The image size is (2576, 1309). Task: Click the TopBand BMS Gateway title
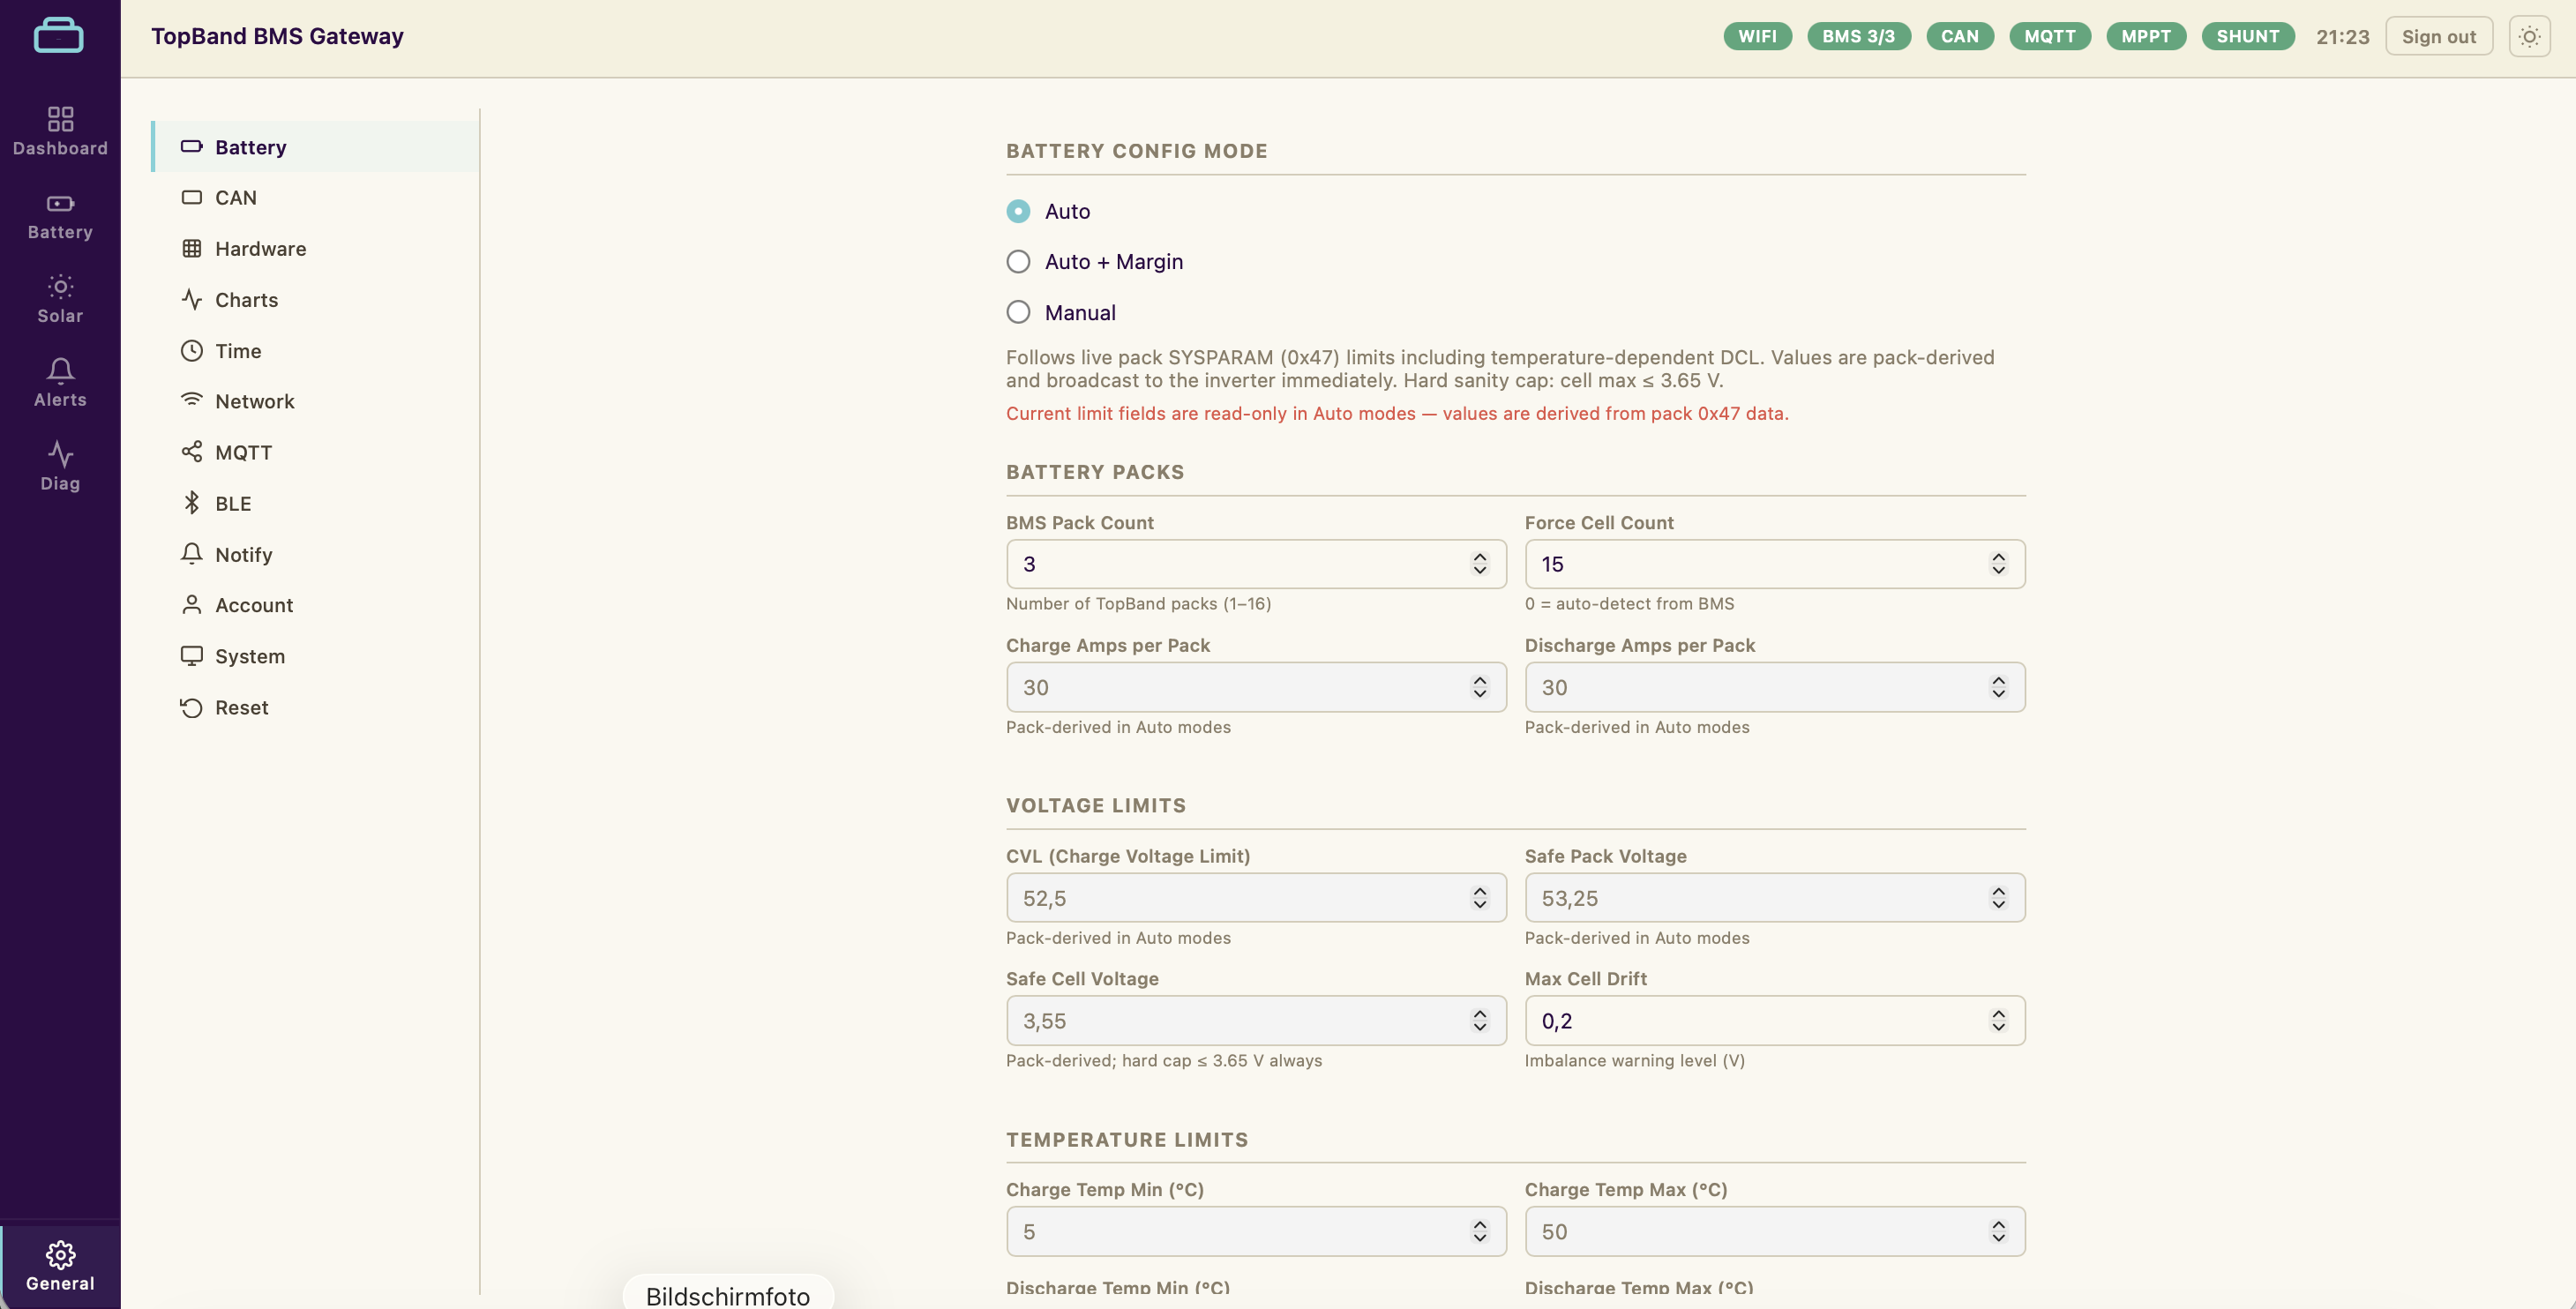(277, 37)
